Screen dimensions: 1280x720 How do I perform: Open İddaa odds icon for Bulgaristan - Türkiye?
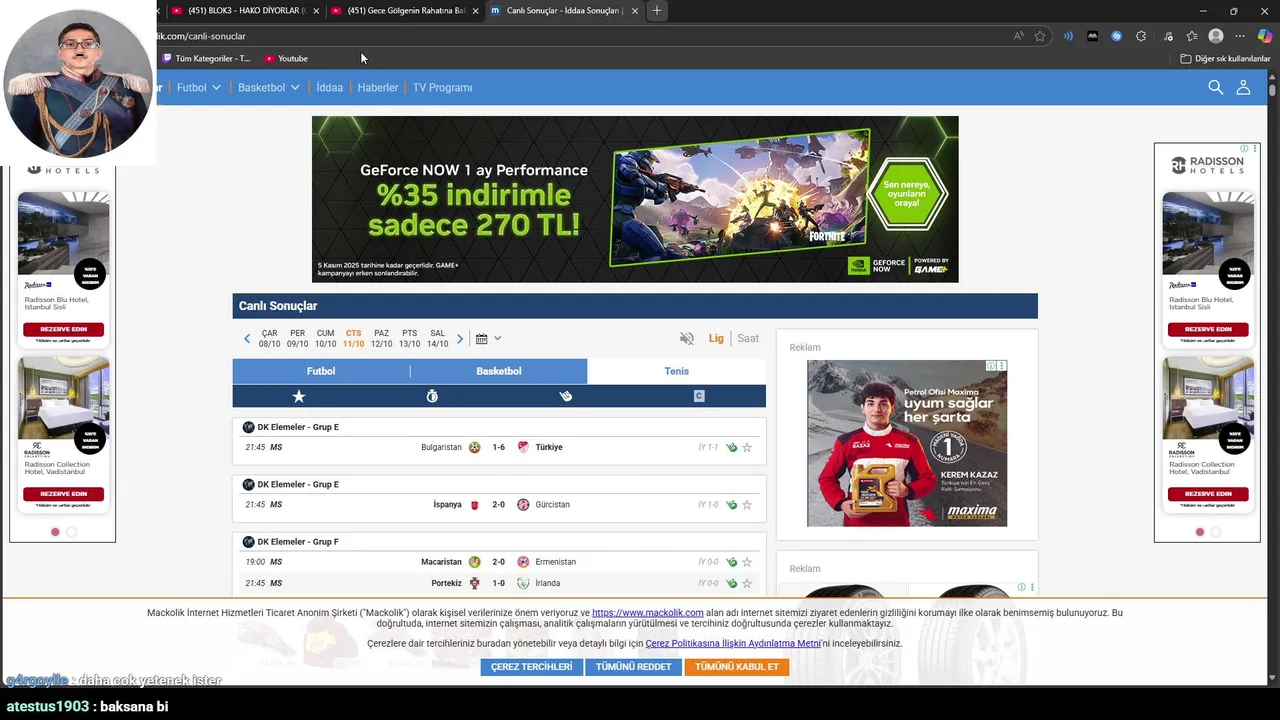[731, 447]
